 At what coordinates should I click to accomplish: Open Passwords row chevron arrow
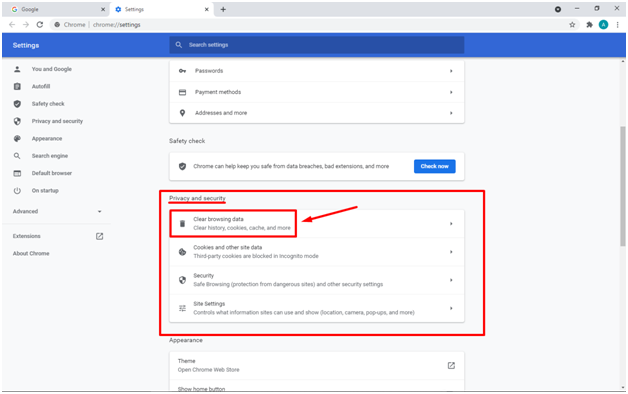click(x=451, y=71)
